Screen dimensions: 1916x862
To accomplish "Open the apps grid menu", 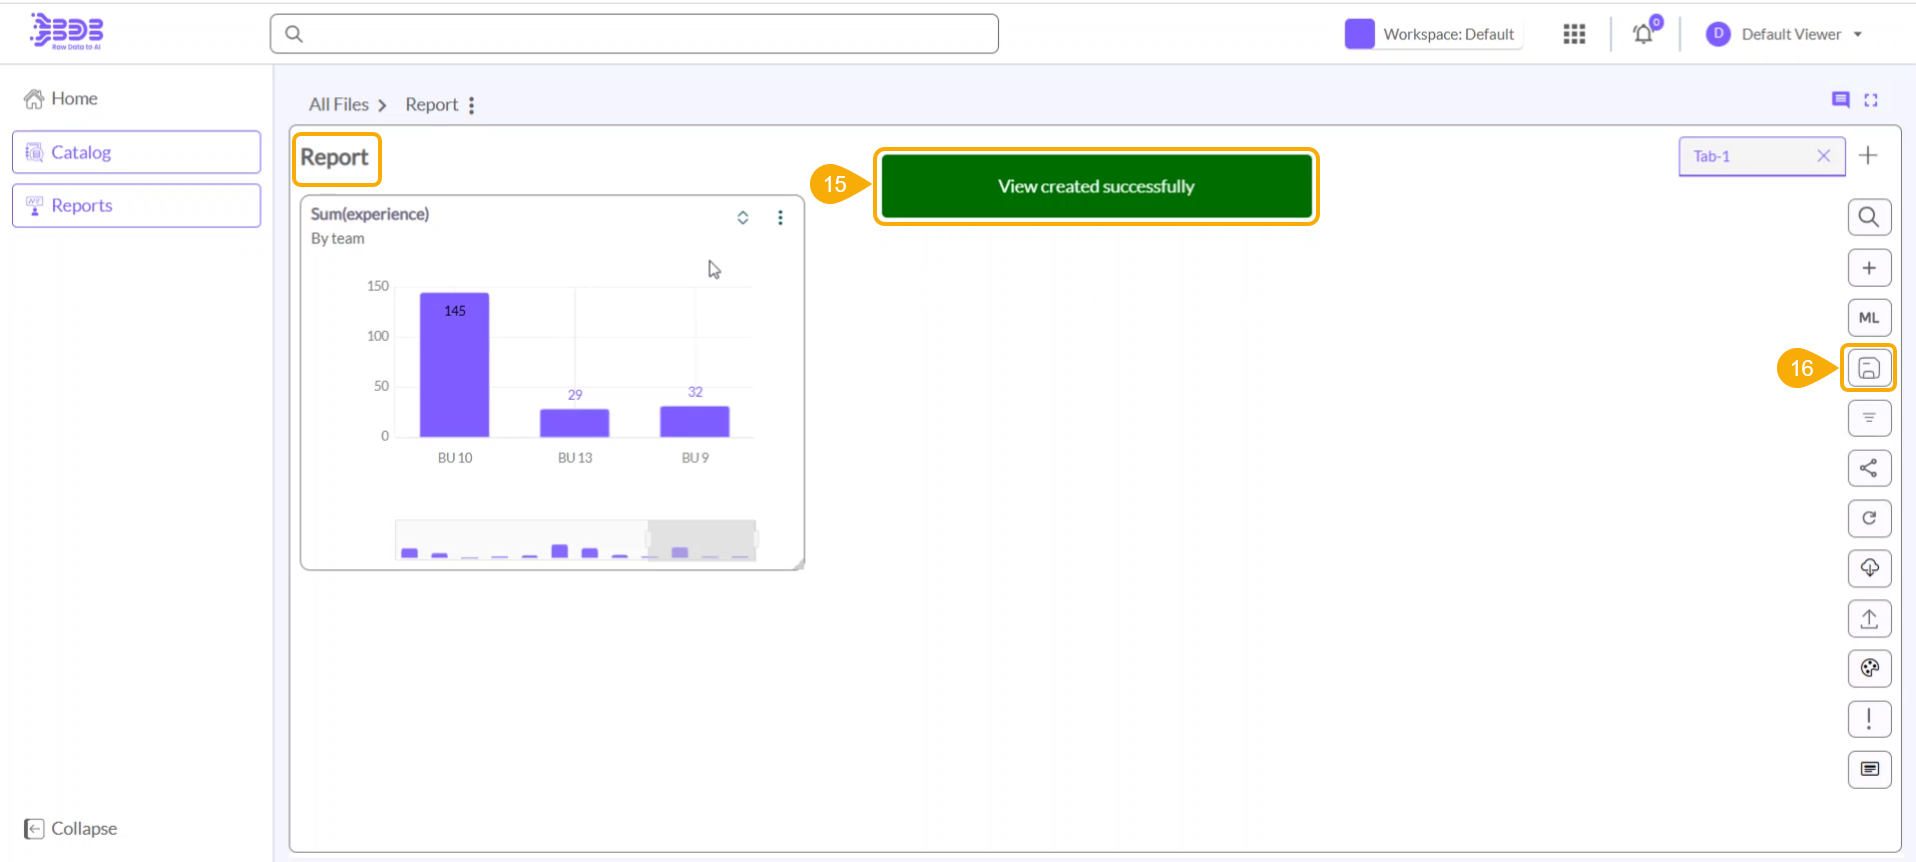I will click(x=1574, y=34).
